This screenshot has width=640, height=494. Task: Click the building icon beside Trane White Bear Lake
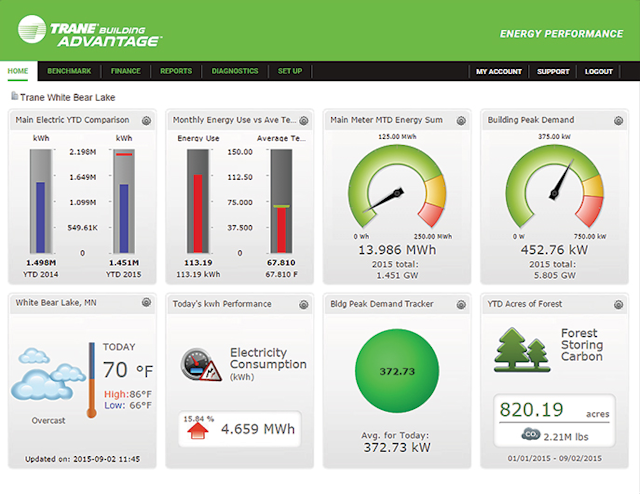pos(15,96)
